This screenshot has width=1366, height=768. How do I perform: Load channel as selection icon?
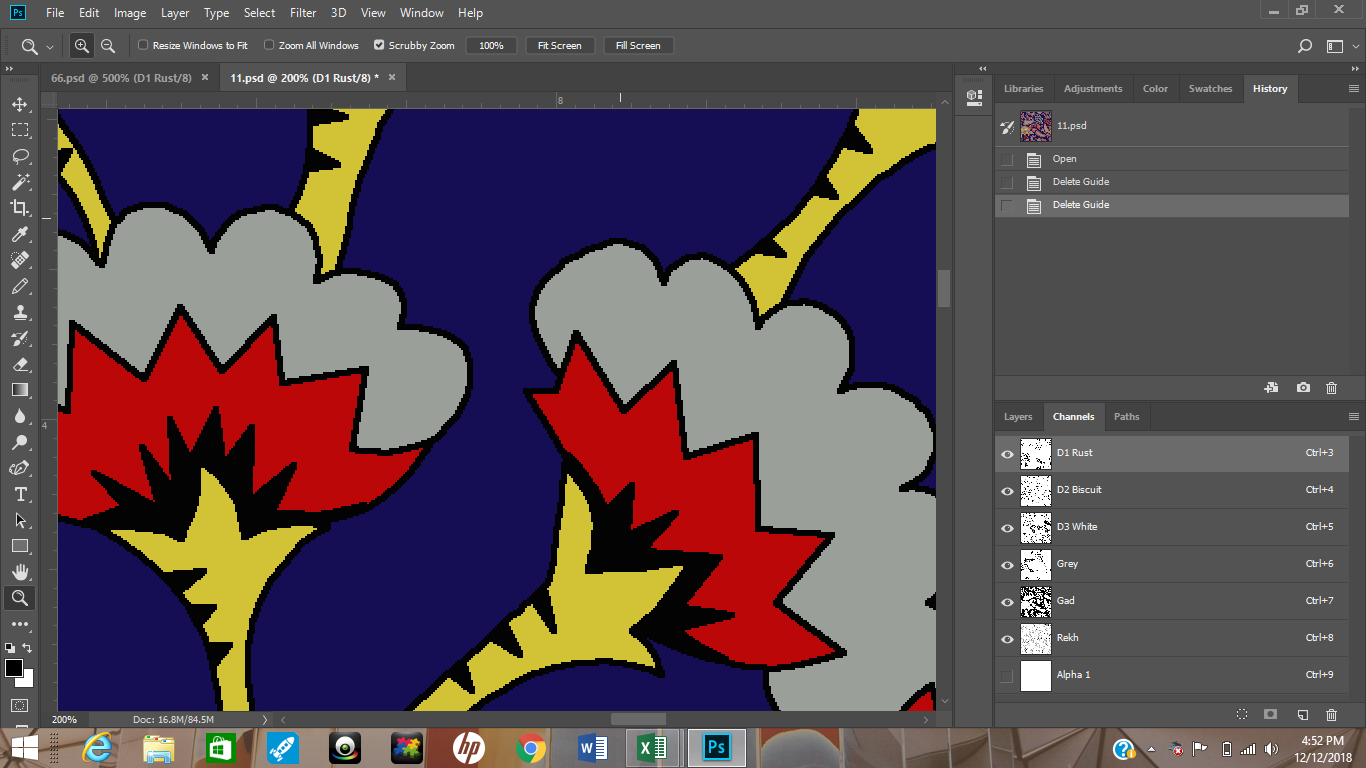1242,715
